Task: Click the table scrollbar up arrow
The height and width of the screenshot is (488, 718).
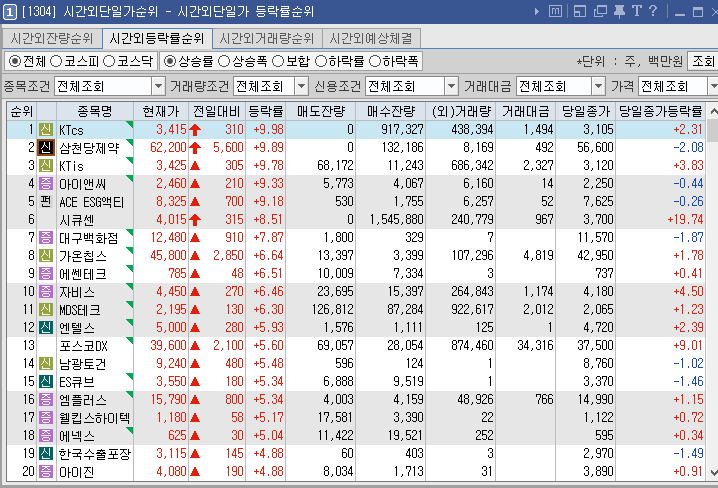Action: pyautogui.click(x=713, y=111)
